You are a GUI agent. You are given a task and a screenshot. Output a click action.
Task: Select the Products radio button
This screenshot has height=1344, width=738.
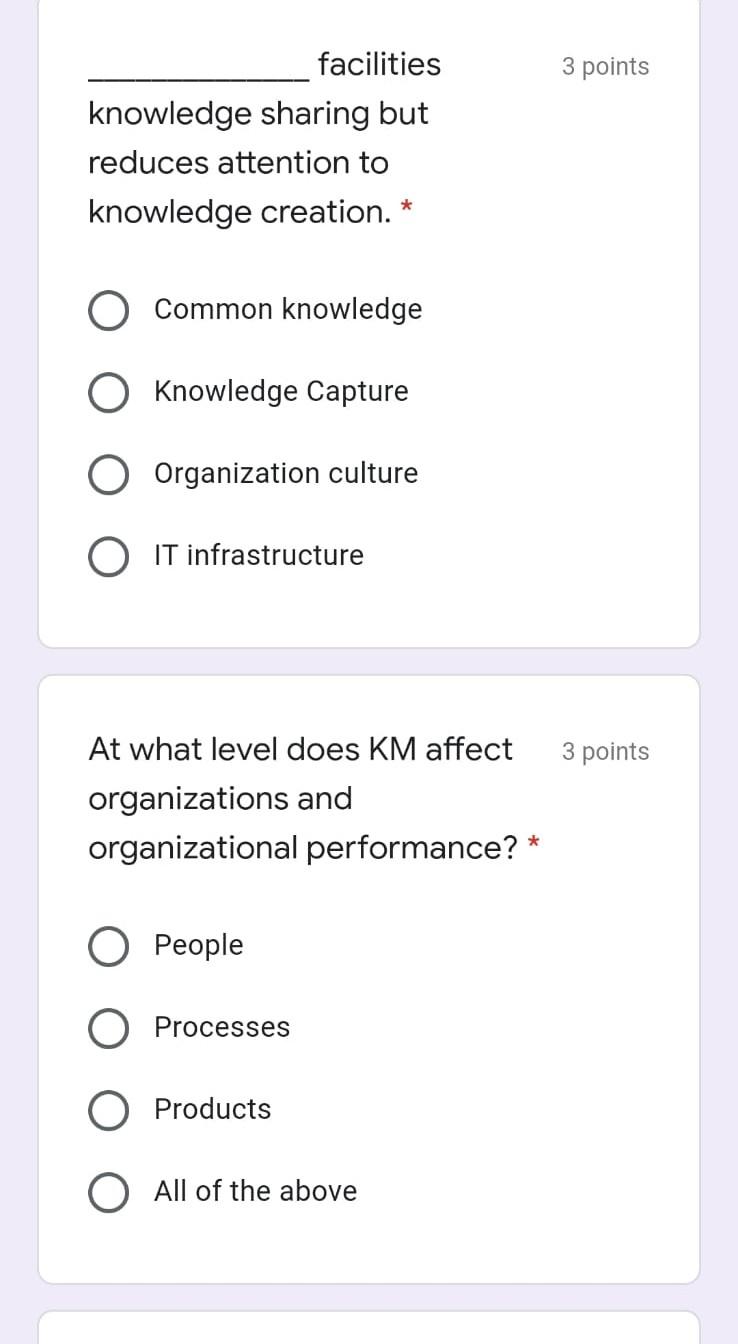click(109, 1110)
